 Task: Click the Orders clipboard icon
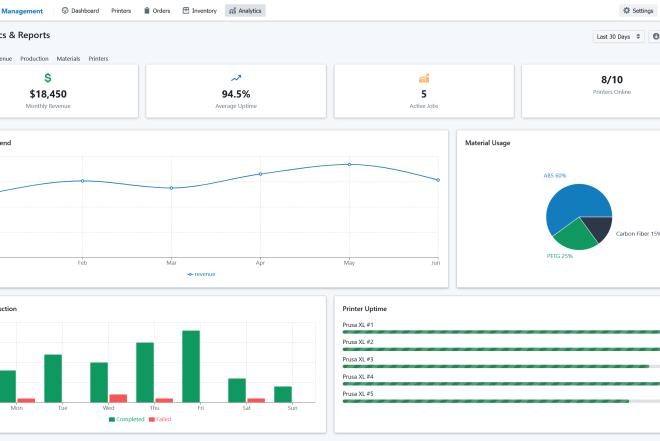click(148, 10)
